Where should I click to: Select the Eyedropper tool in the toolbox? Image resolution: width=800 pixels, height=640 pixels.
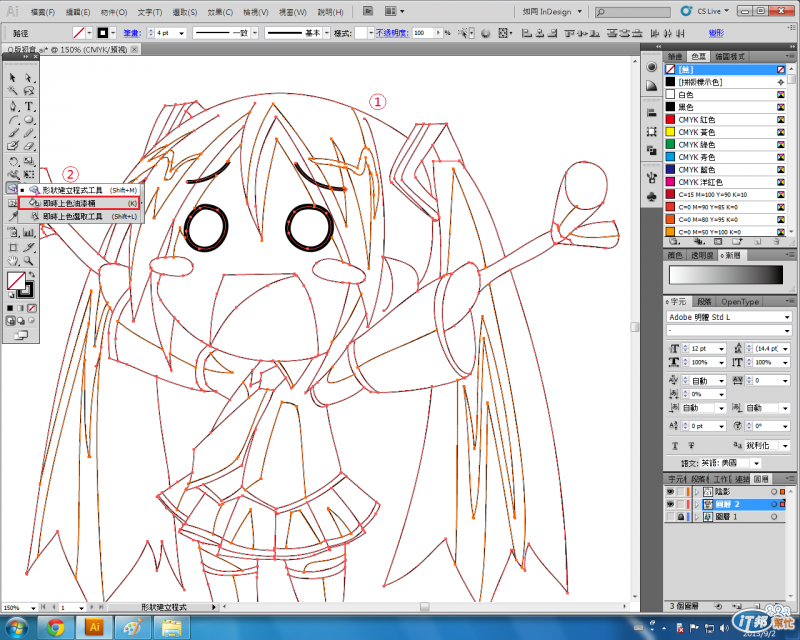pyautogui.click(x=13, y=217)
